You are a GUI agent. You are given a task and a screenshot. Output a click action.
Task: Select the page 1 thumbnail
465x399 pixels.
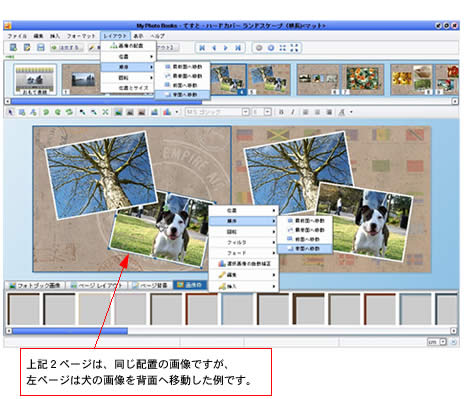tap(81, 80)
